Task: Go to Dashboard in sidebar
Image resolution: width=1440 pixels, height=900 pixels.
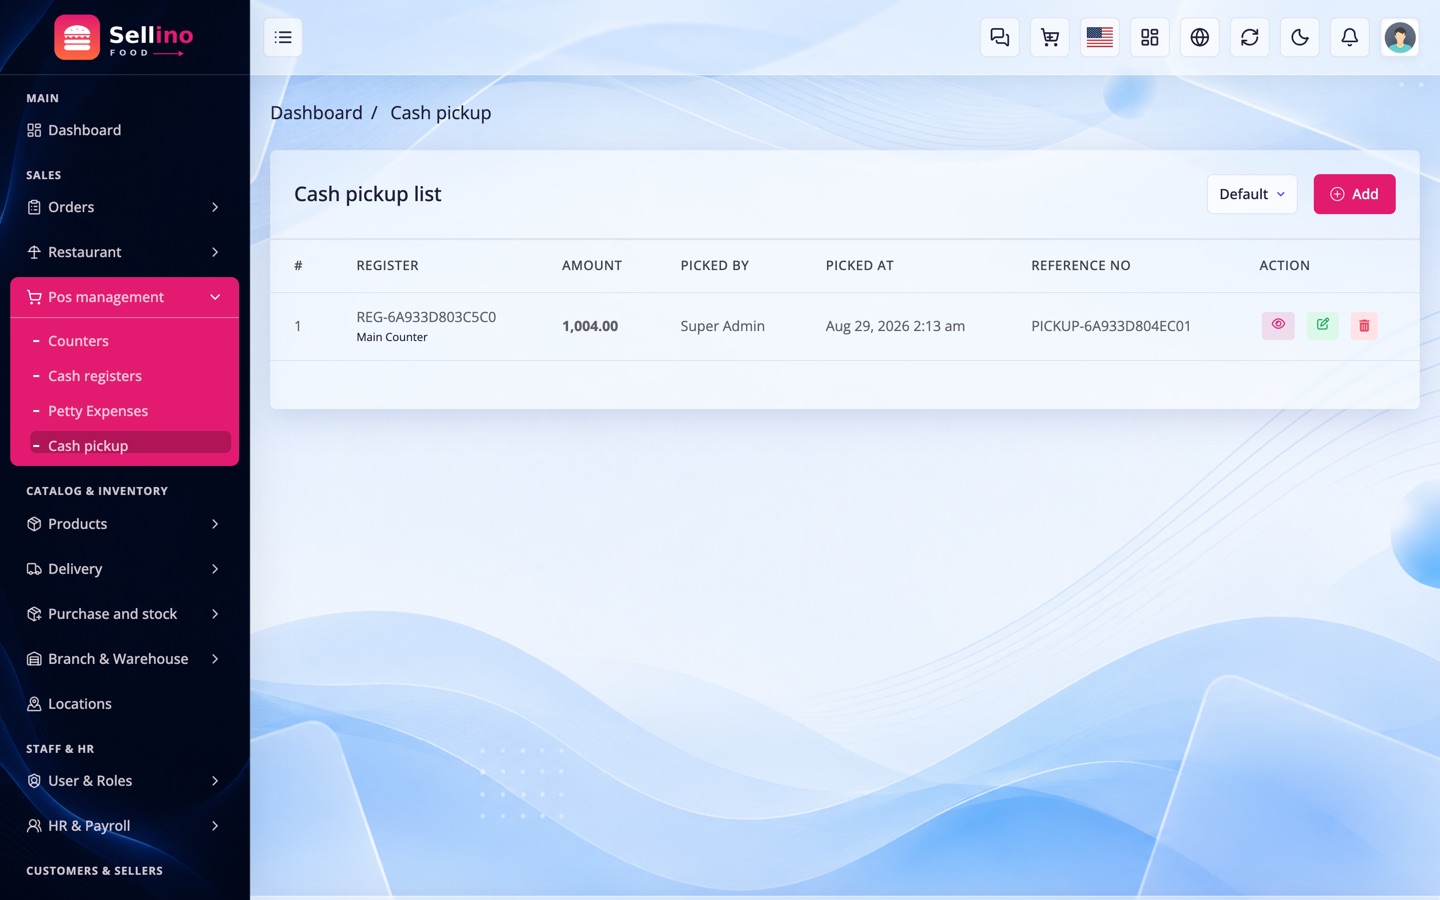Action: pyautogui.click(x=124, y=130)
